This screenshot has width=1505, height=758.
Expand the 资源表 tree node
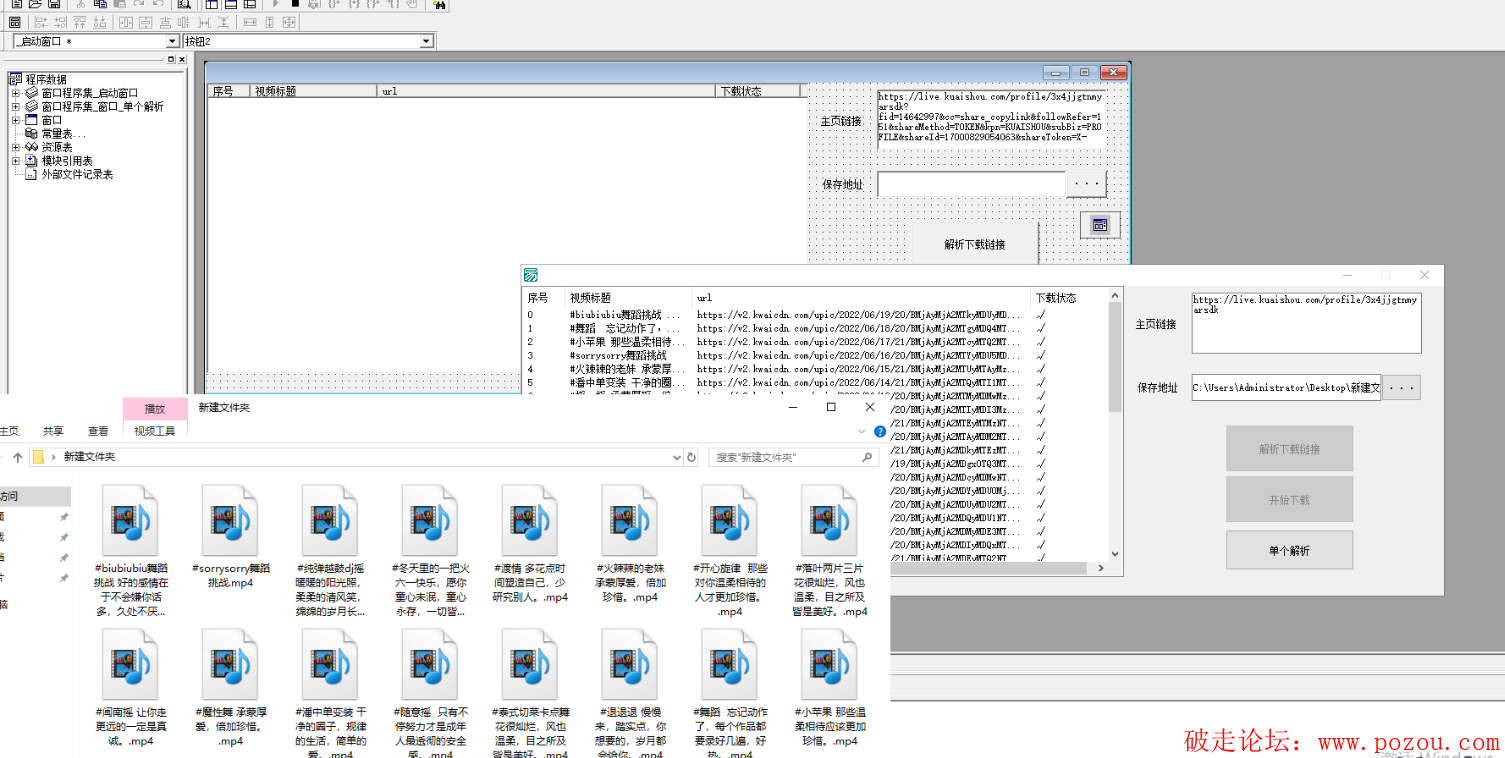tap(16, 147)
